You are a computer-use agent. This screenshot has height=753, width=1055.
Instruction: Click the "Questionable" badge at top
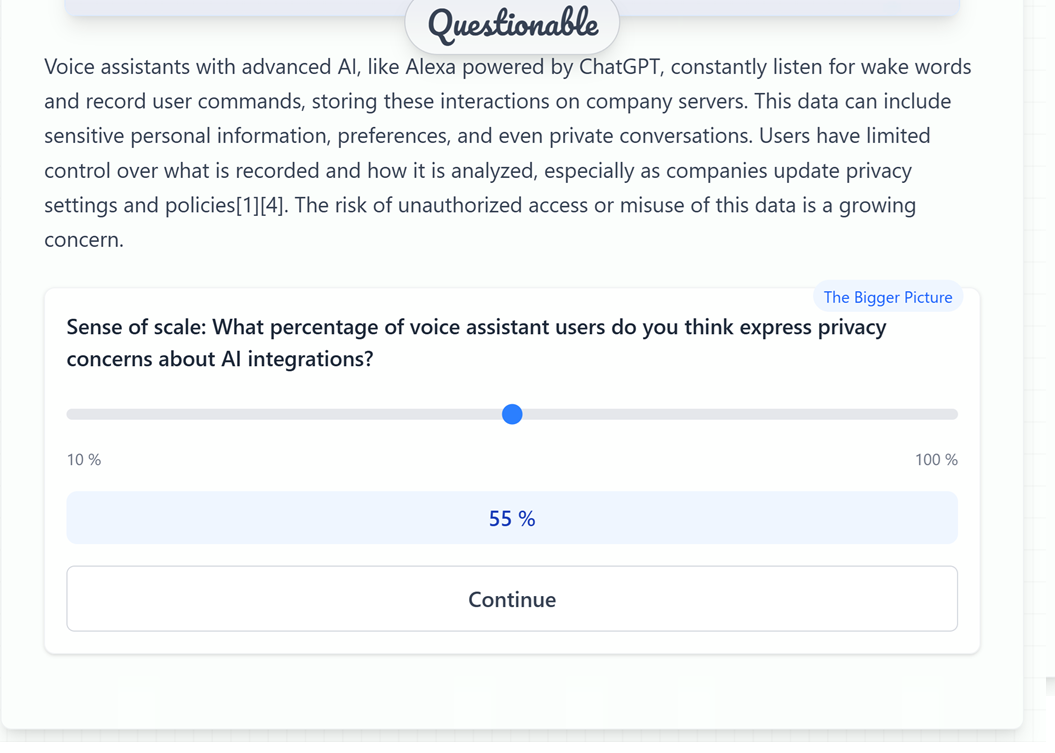coord(512,25)
